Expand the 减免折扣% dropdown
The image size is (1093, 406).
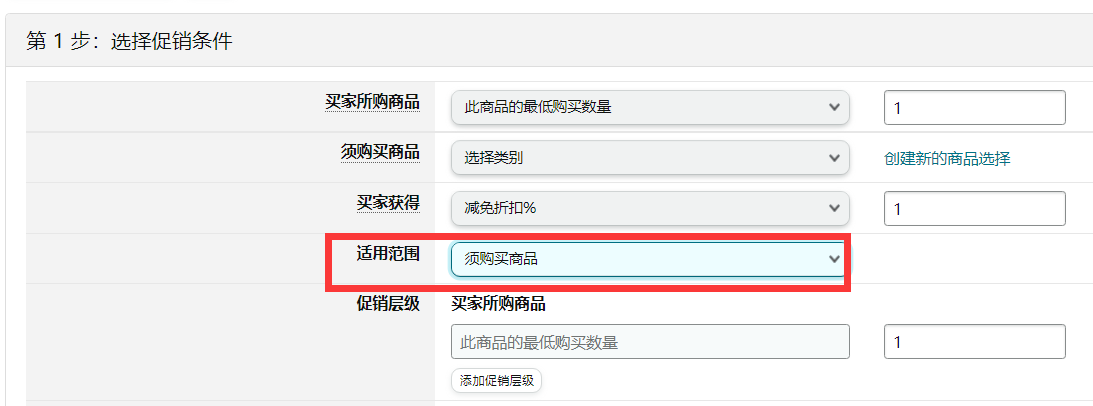[650, 208]
